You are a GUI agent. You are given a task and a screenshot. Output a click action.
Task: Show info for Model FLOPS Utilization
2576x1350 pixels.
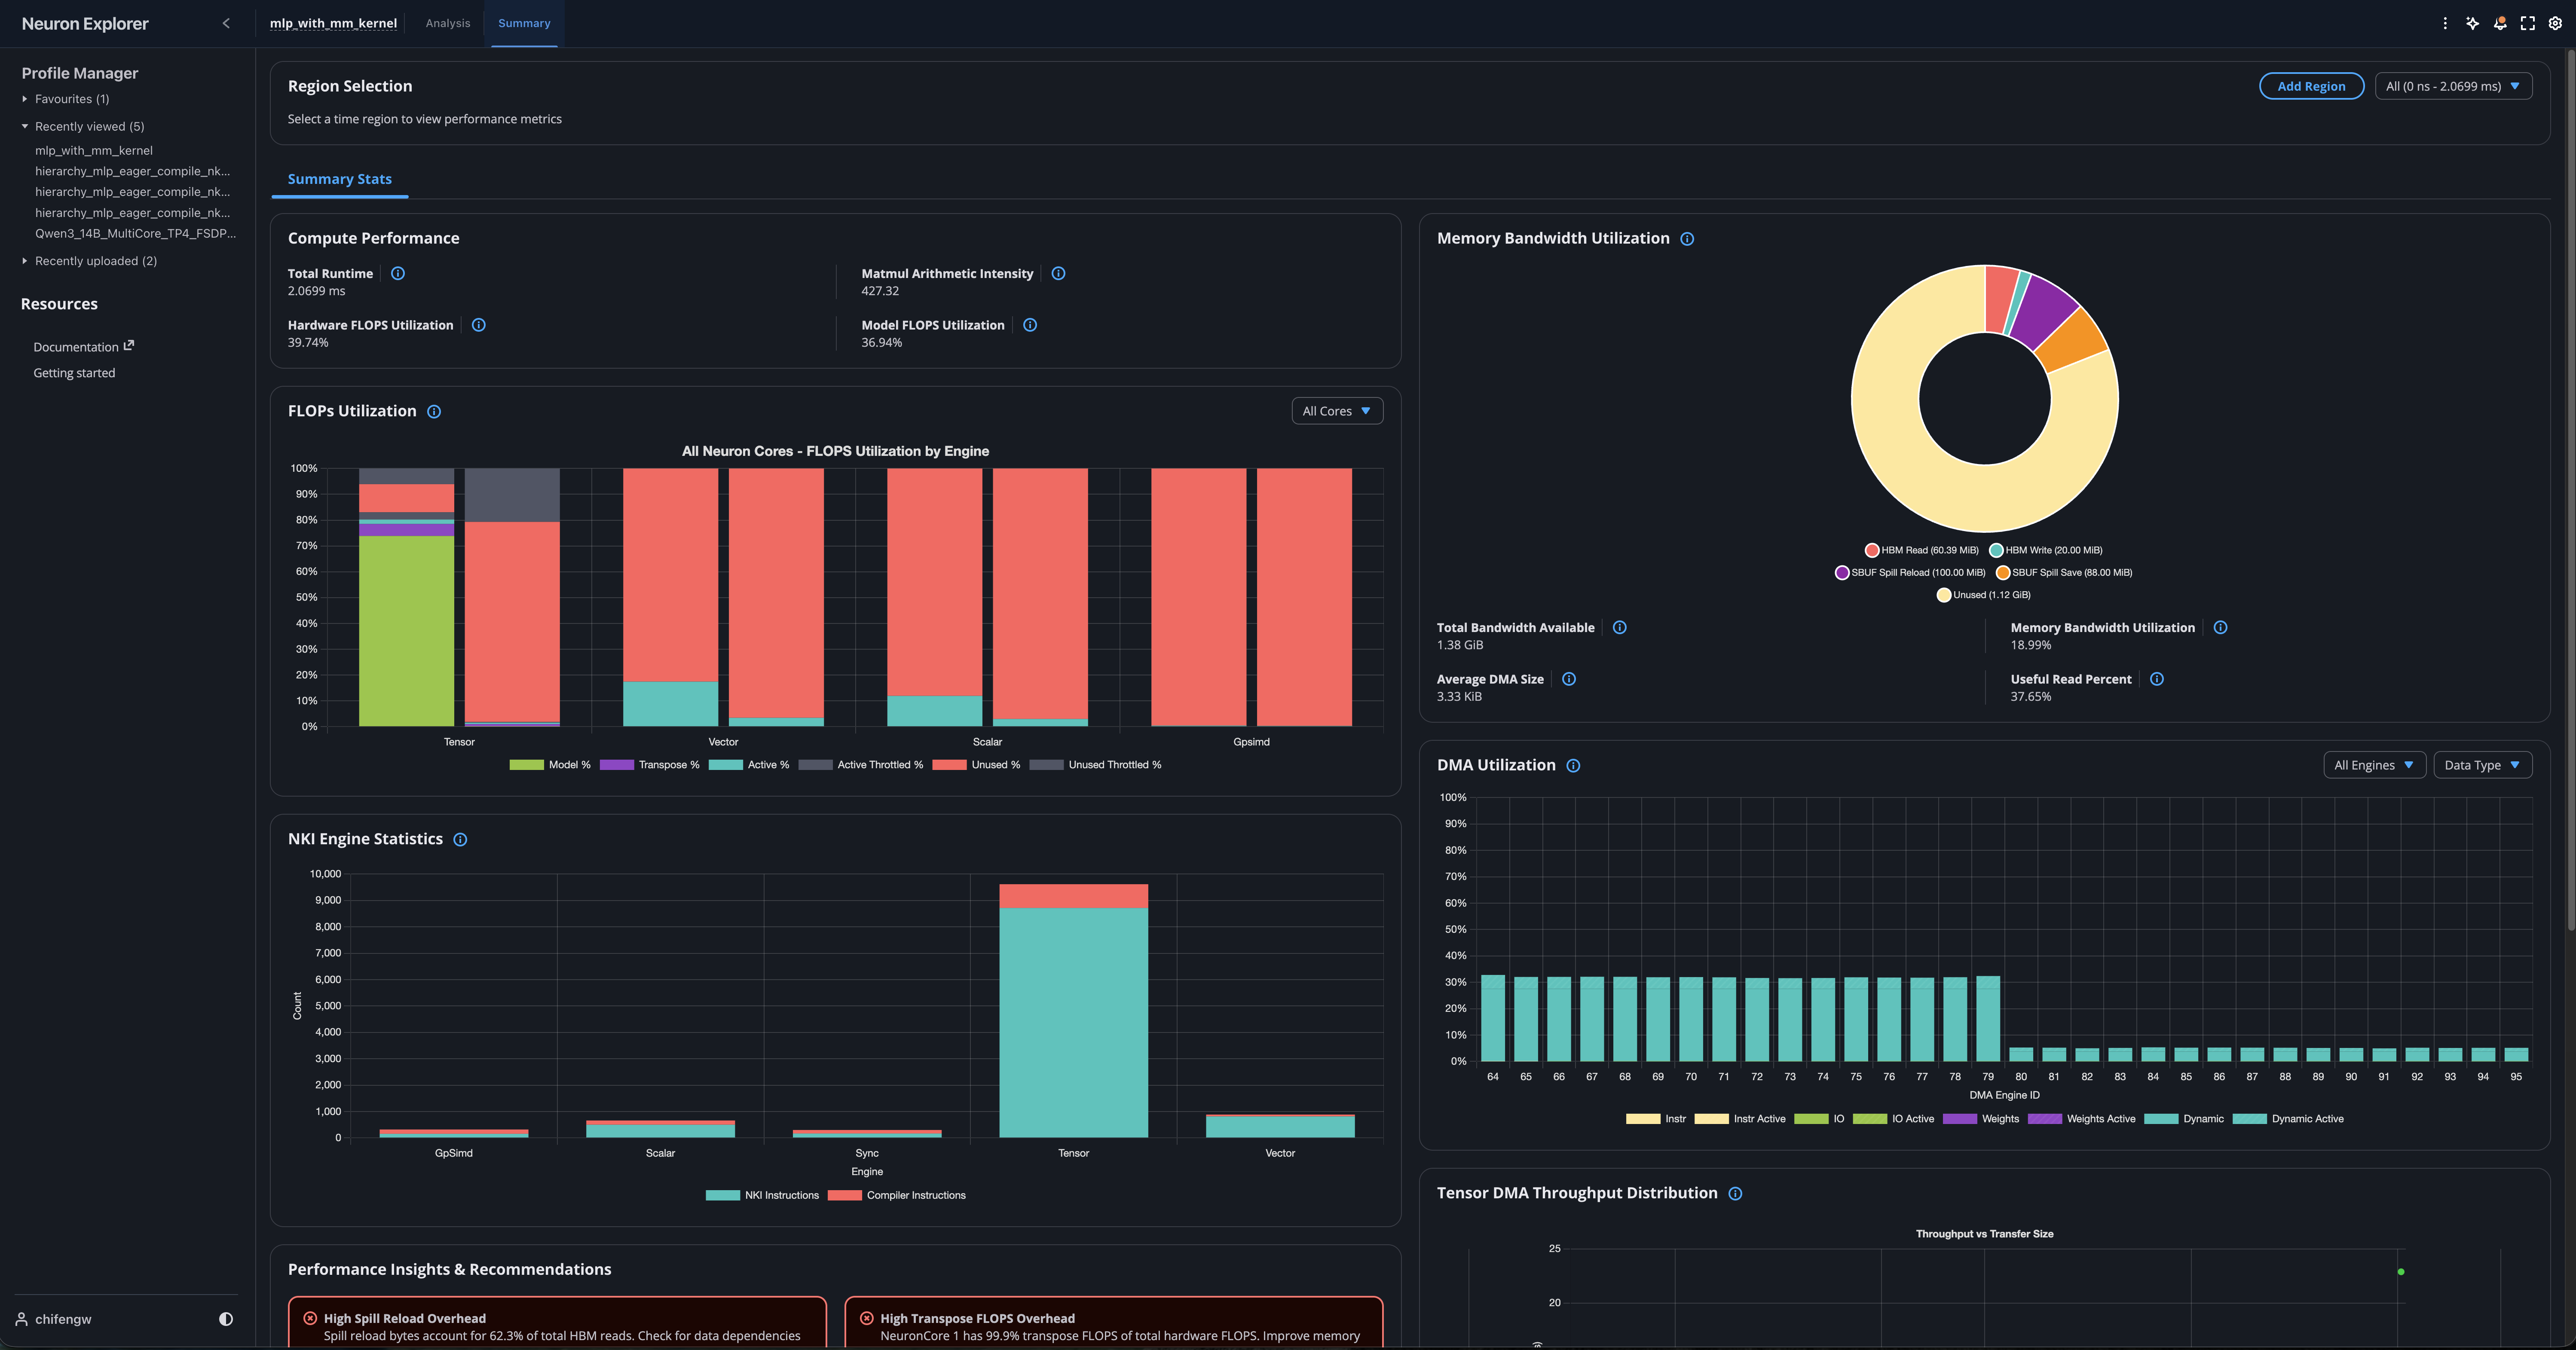tap(1030, 325)
